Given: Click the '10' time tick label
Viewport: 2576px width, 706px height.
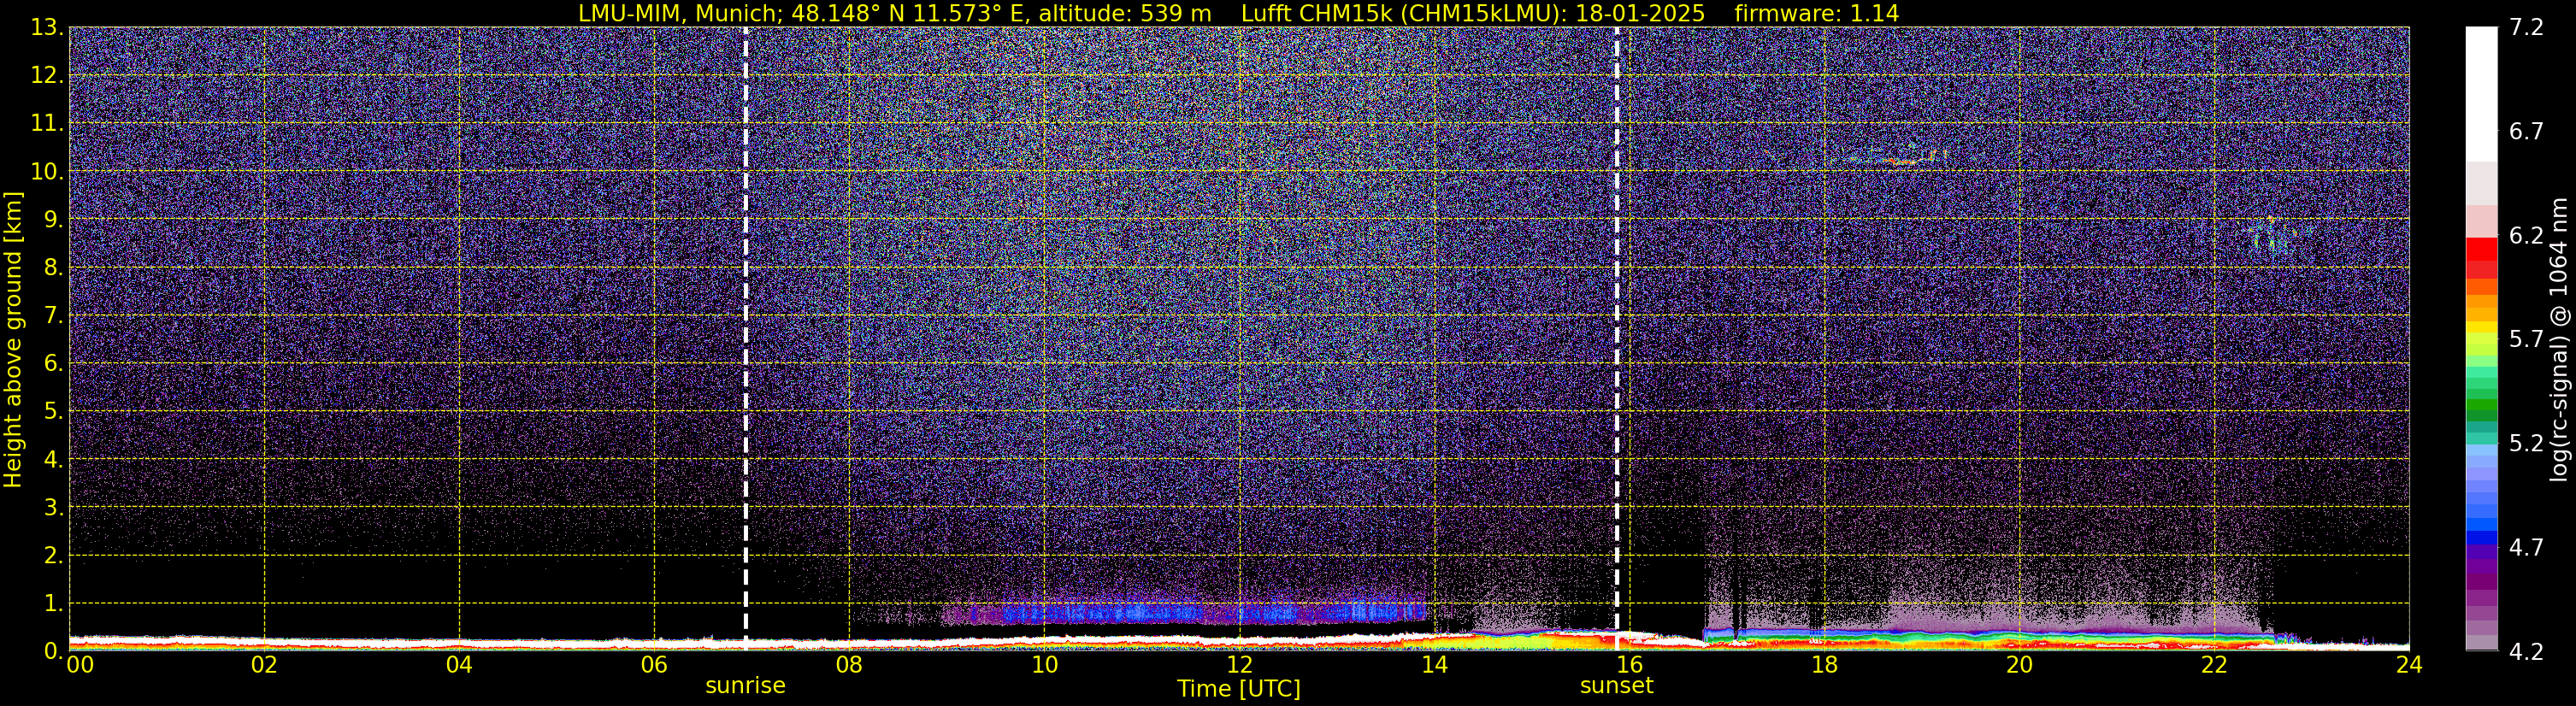Looking at the screenshot, I should point(1044,665).
